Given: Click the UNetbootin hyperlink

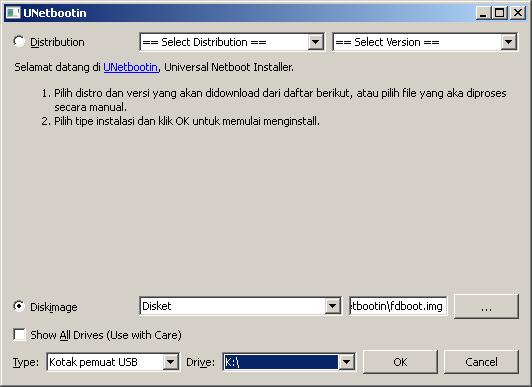Looking at the screenshot, I should pos(131,67).
